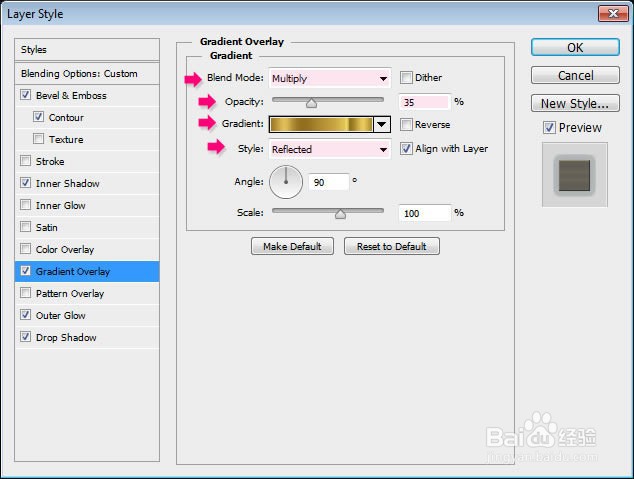634x479 pixels.
Task: Enable the Dither checkbox
Action: [x=406, y=77]
